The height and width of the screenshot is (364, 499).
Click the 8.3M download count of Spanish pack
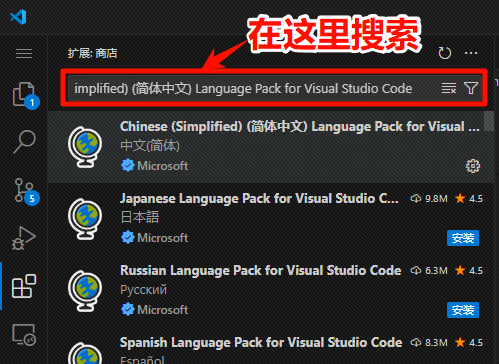coord(429,343)
